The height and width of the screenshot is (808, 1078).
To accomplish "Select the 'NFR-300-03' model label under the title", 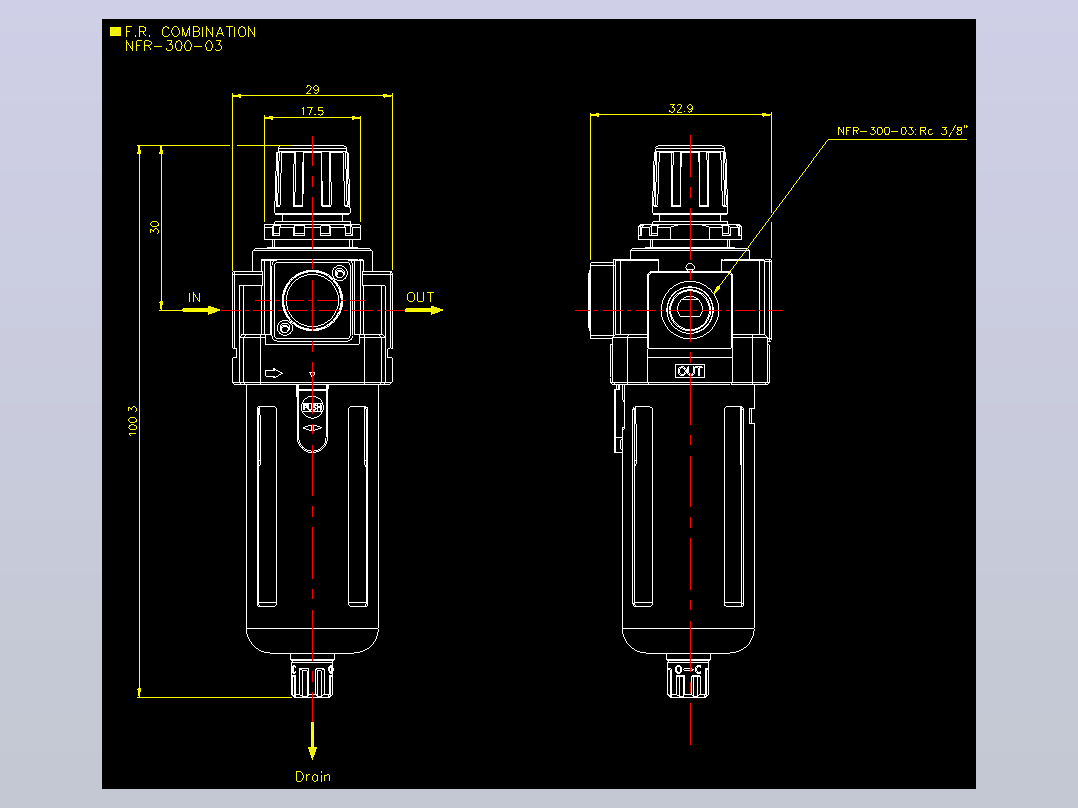I will 174,46.
